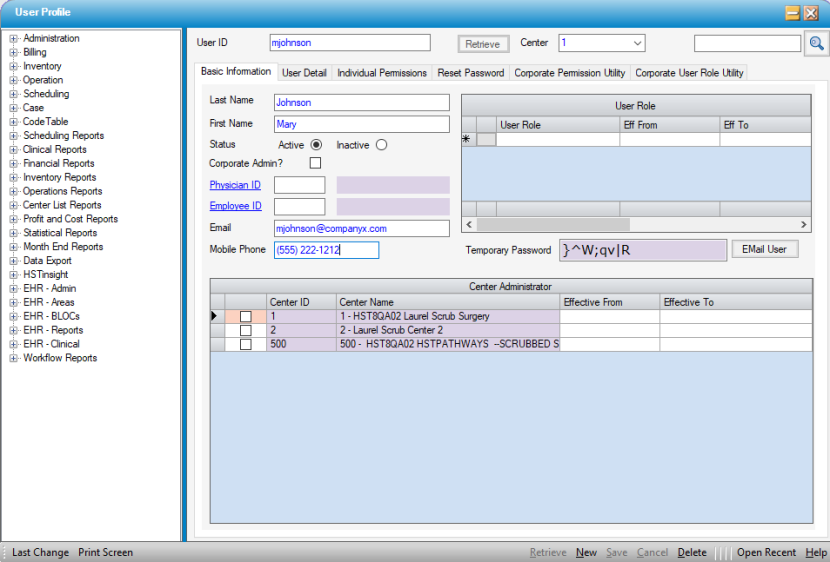Open the Individual Permissions tab
The height and width of the screenshot is (562, 830).
(381, 73)
